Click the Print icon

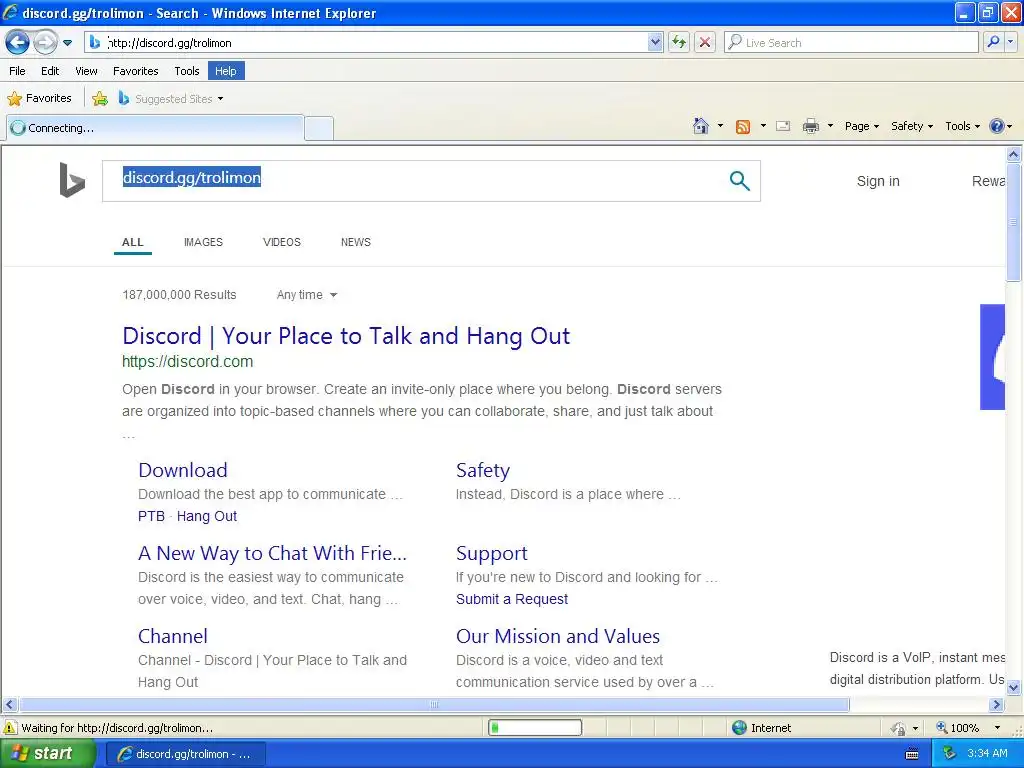(x=810, y=126)
